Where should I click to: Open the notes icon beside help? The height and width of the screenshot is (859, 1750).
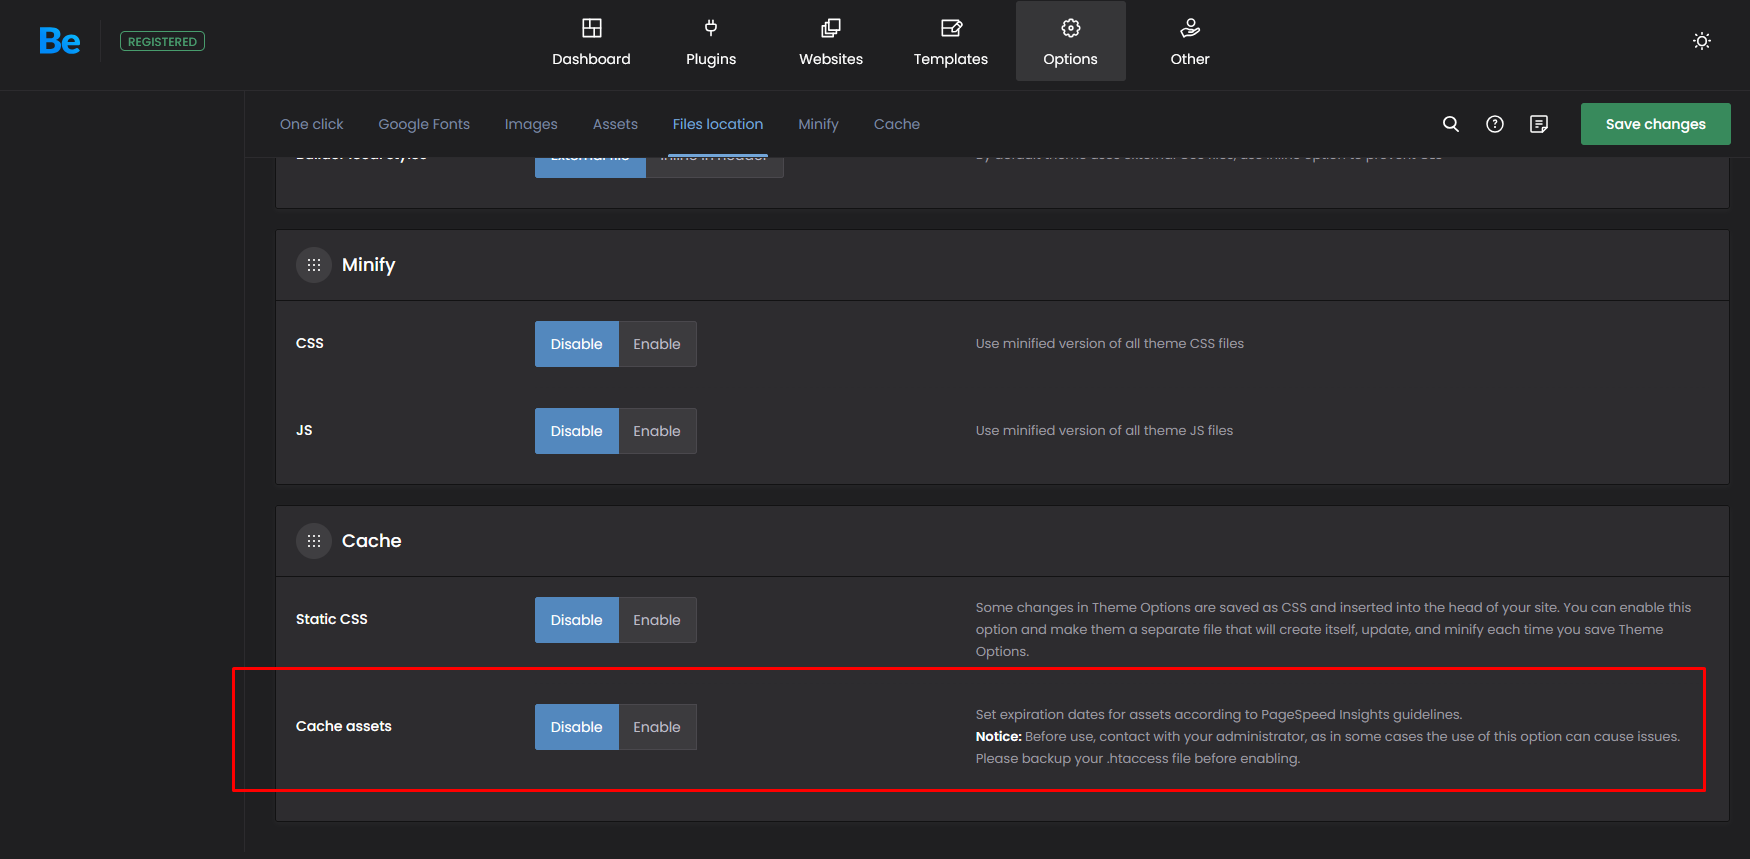[1538, 124]
